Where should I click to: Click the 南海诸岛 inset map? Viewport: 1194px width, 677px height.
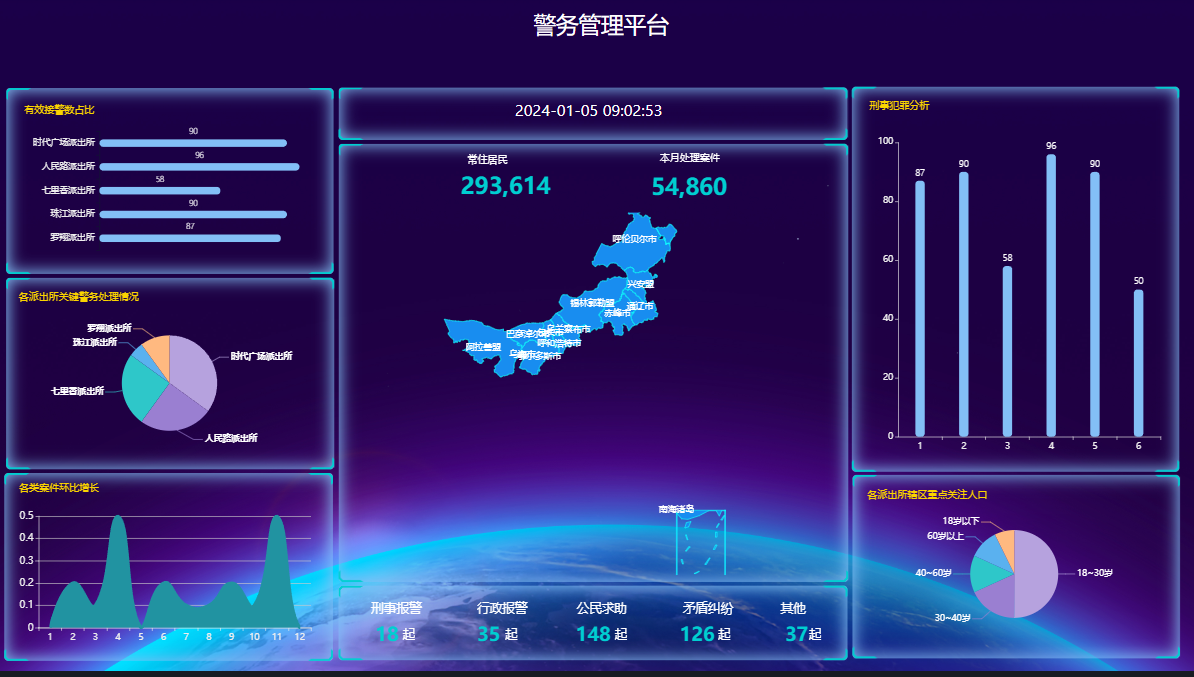click(701, 542)
